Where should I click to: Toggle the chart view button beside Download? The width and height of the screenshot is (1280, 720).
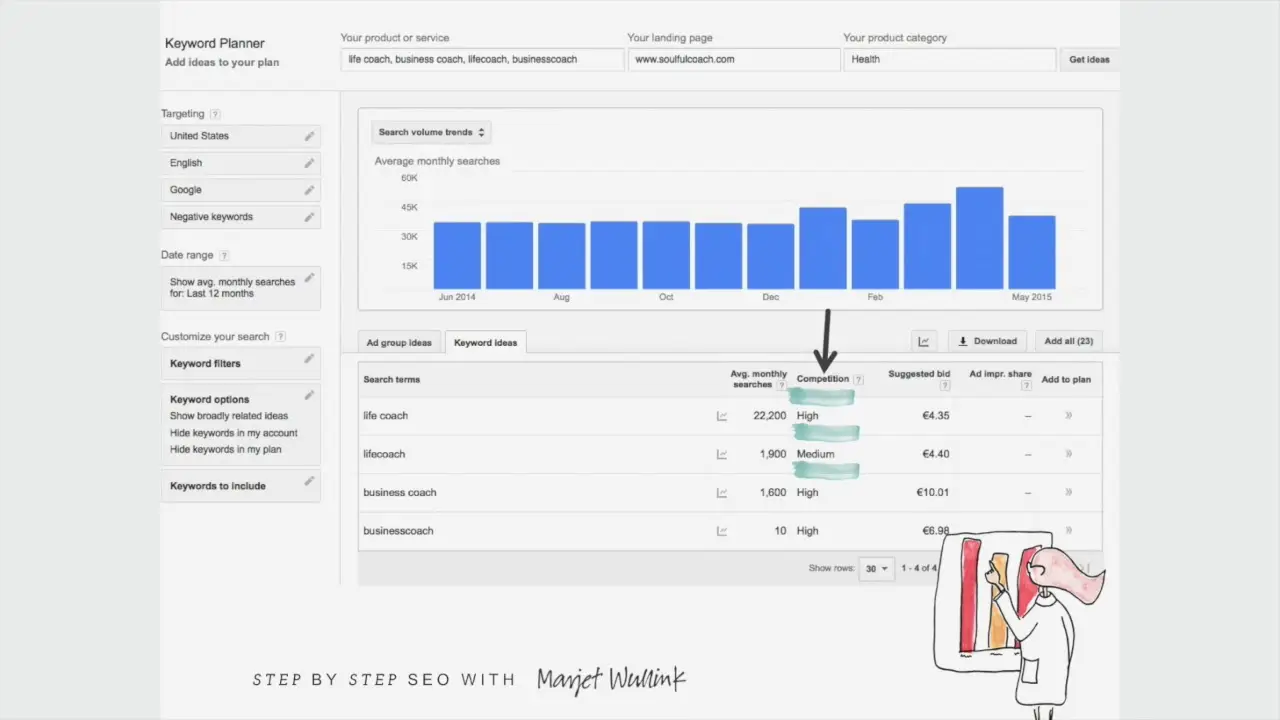coord(924,342)
